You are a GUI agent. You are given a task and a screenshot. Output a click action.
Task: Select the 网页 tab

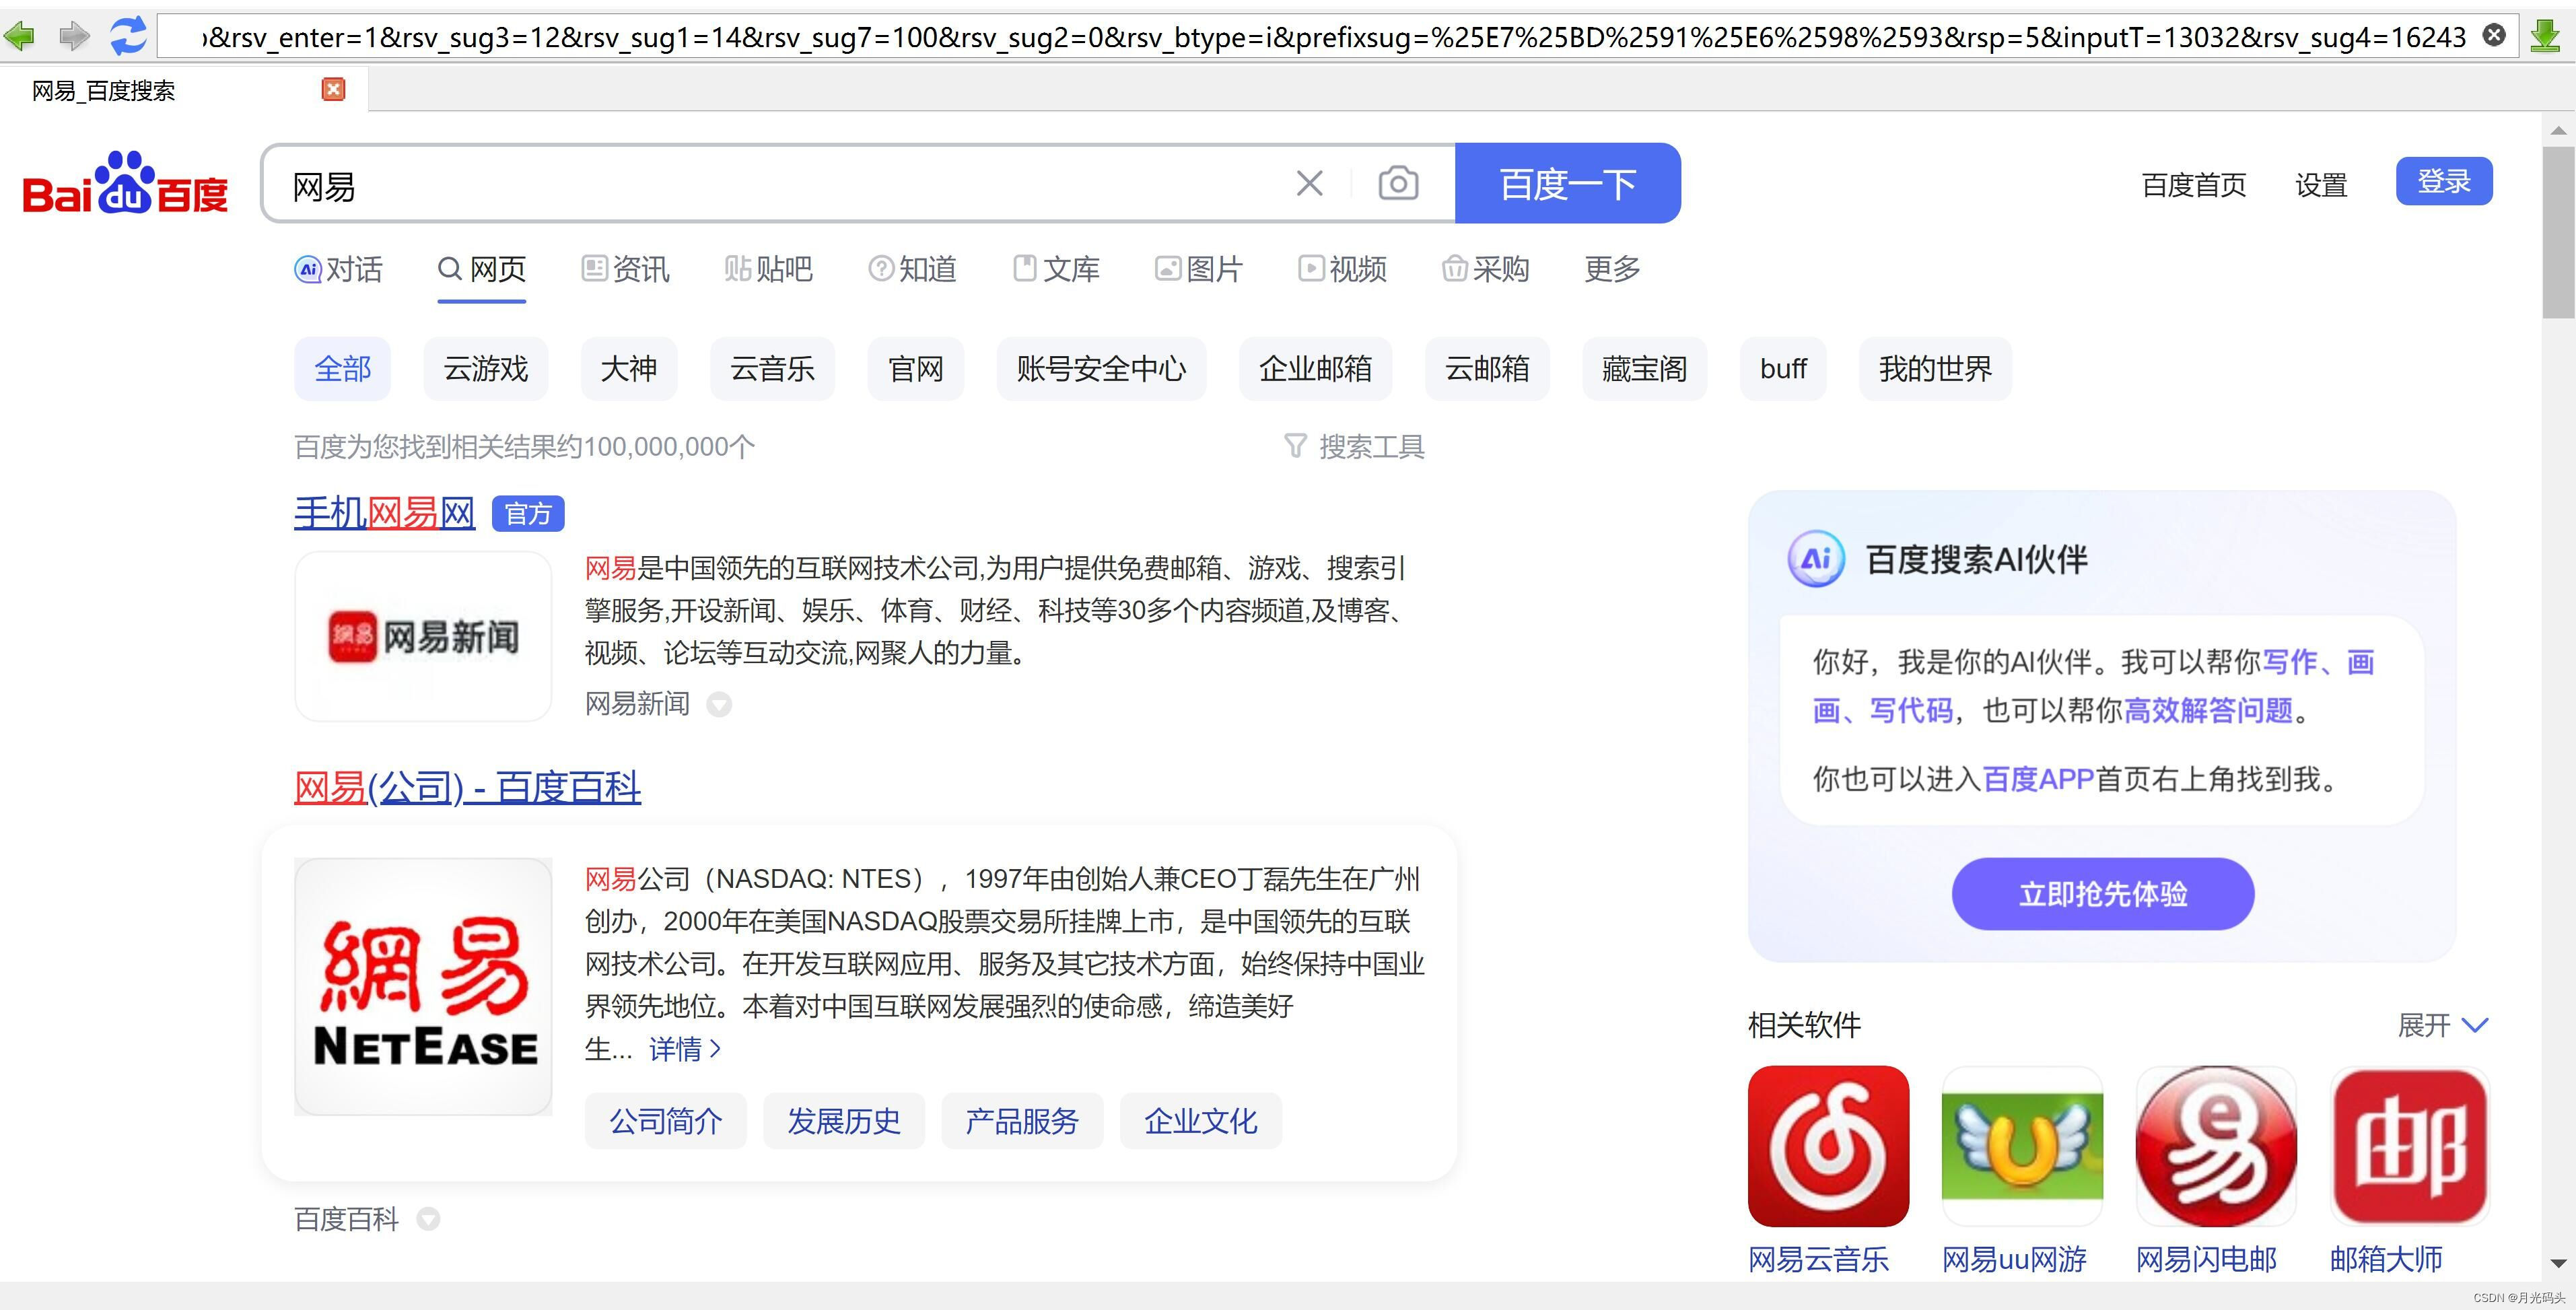[482, 269]
